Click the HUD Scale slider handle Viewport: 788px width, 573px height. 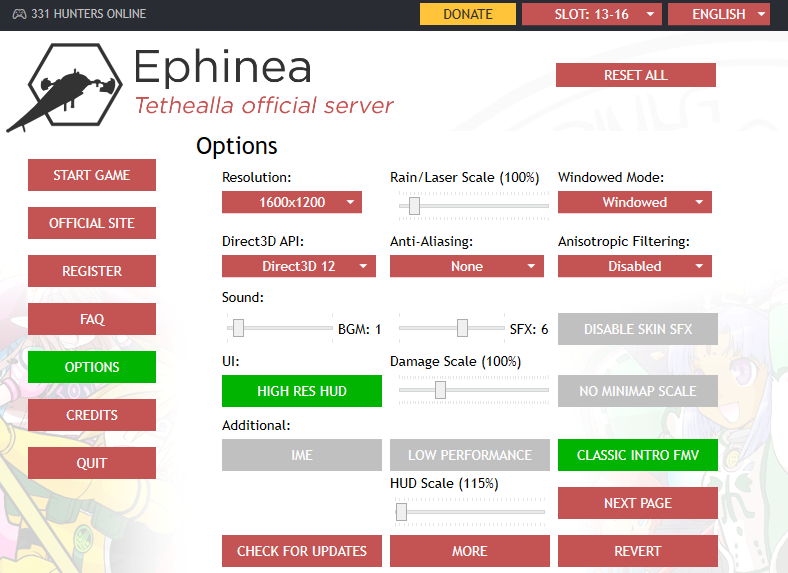[401, 512]
